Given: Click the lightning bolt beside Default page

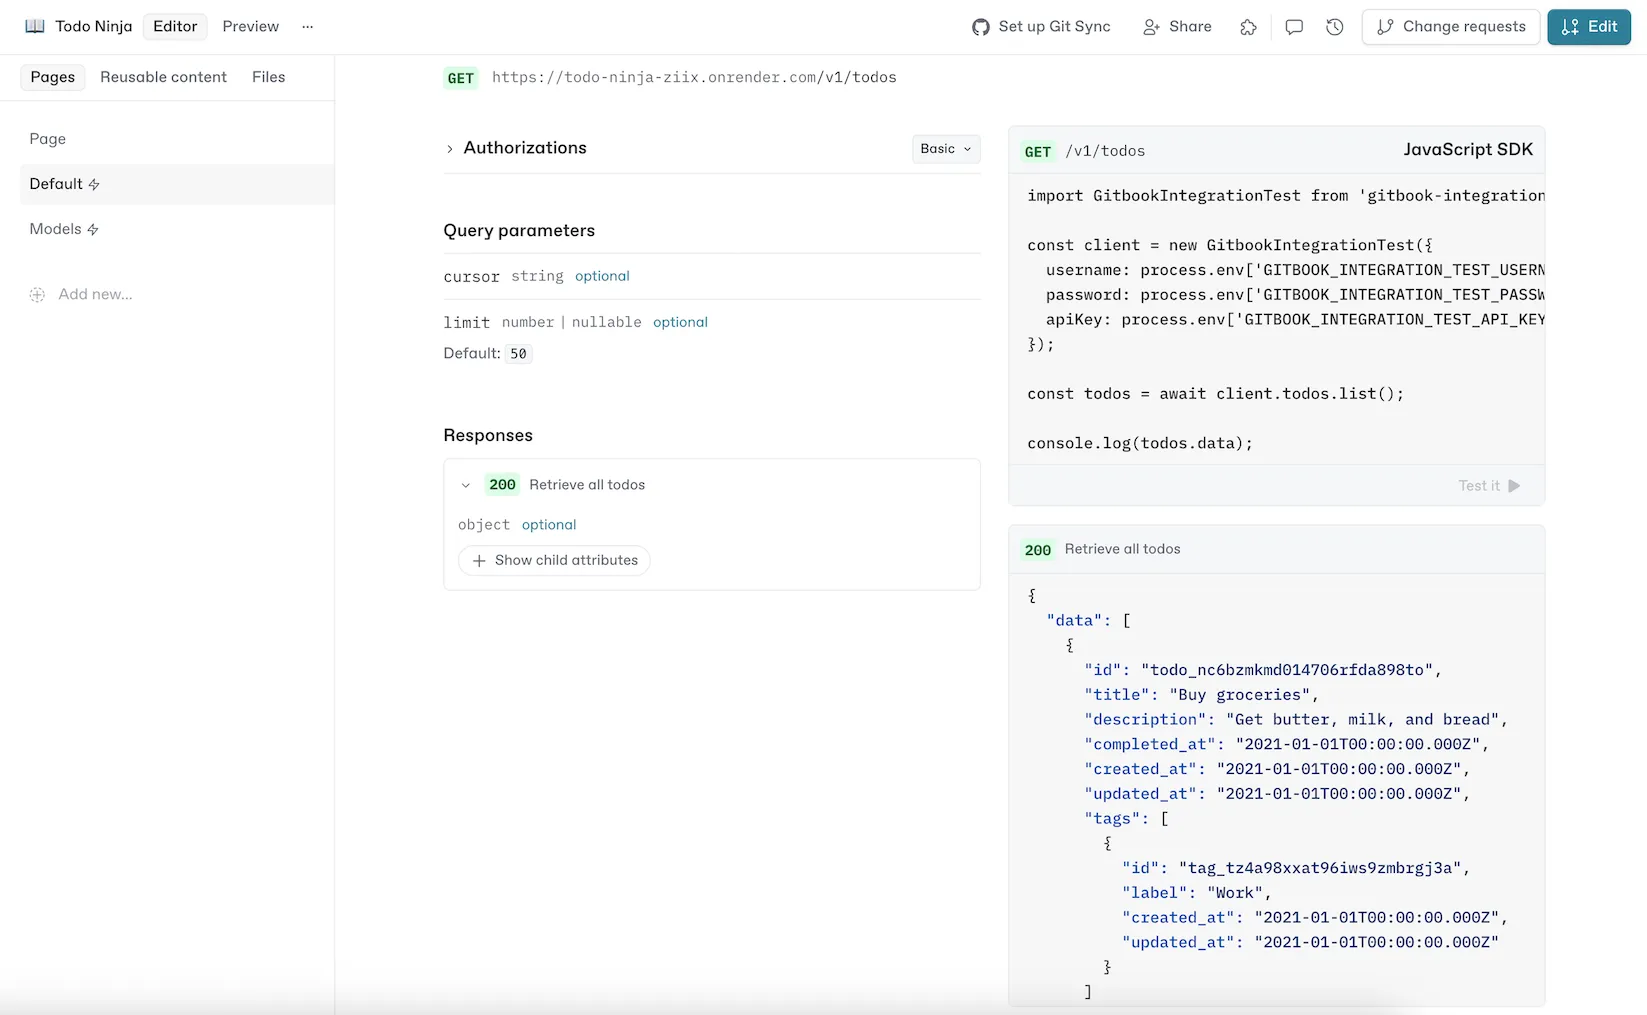Looking at the screenshot, I should (93, 184).
